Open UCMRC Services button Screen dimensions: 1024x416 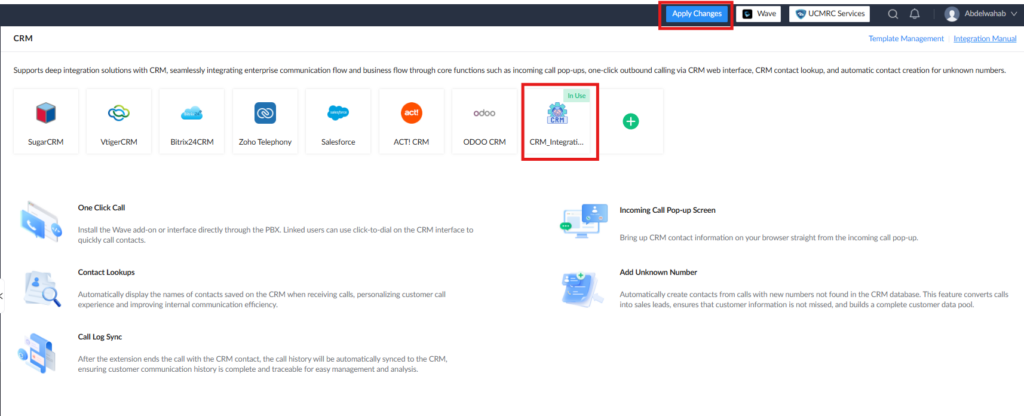[829, 14]
